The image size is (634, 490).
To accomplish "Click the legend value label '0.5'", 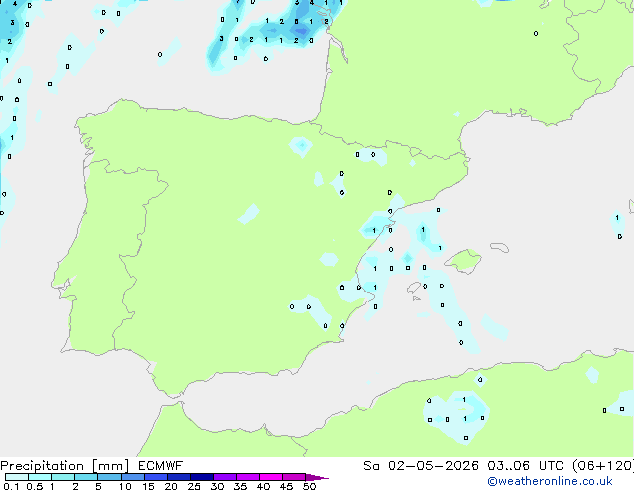I will click(x=35, y=486).
